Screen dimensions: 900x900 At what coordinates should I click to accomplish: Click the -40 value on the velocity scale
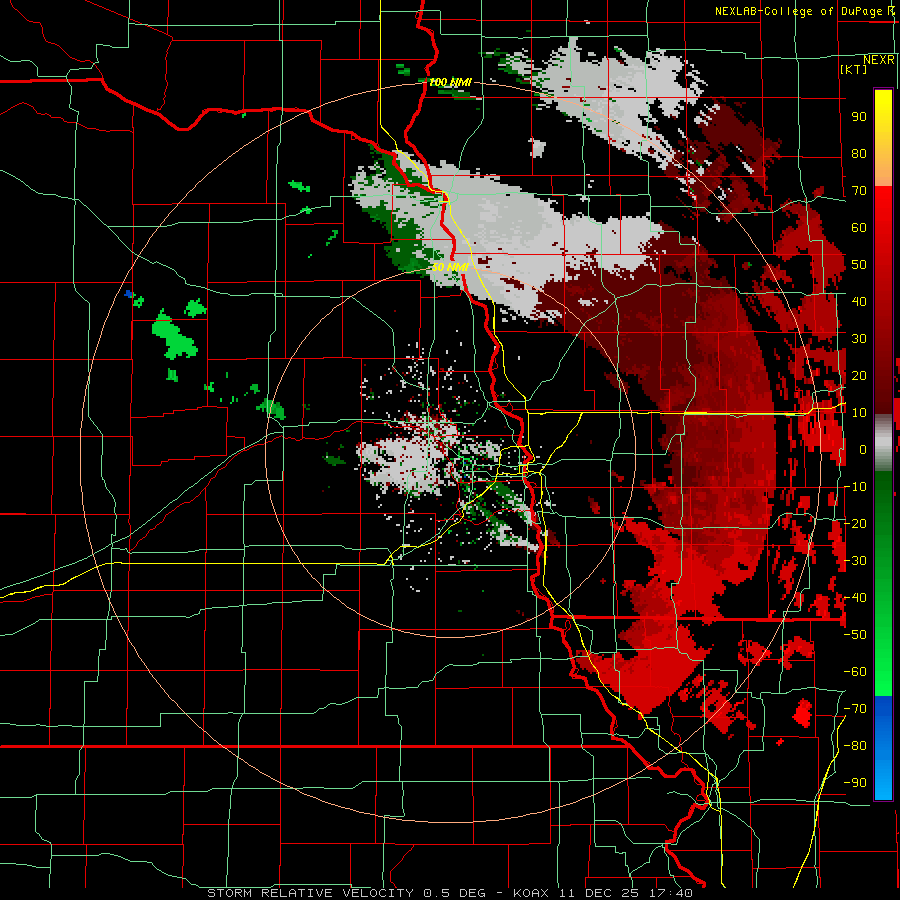[855, 598]
